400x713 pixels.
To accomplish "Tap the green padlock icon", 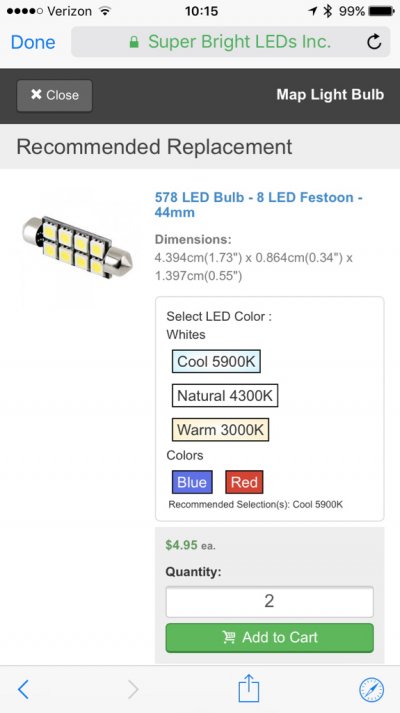I will tap(134, 42).
